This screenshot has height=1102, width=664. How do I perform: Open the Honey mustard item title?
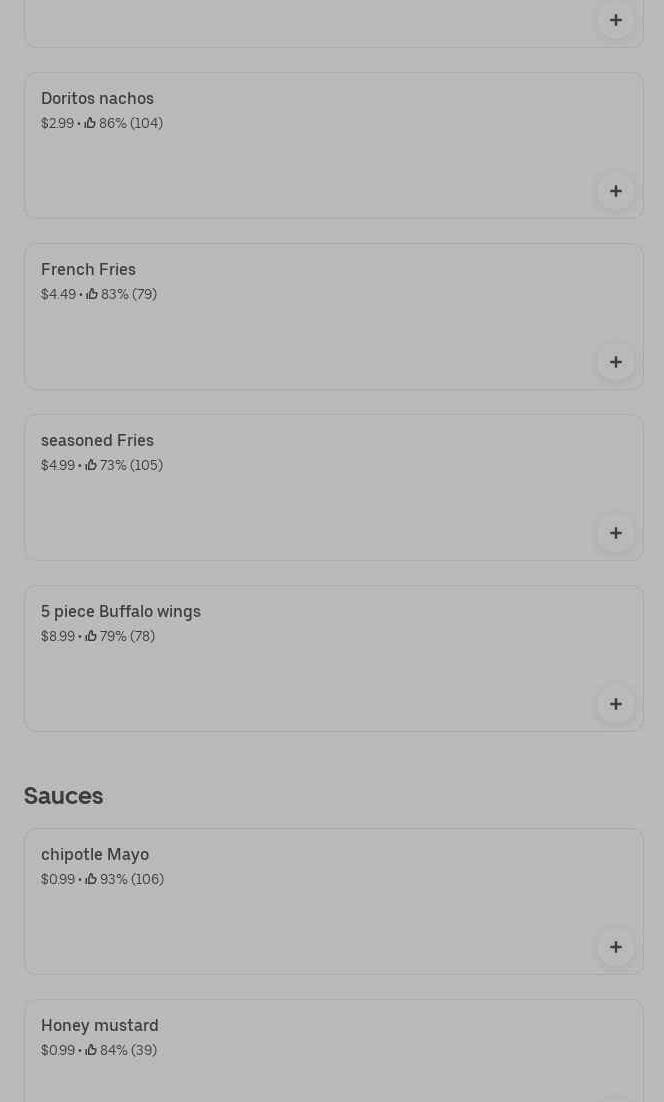click(x=100, y=1025)
